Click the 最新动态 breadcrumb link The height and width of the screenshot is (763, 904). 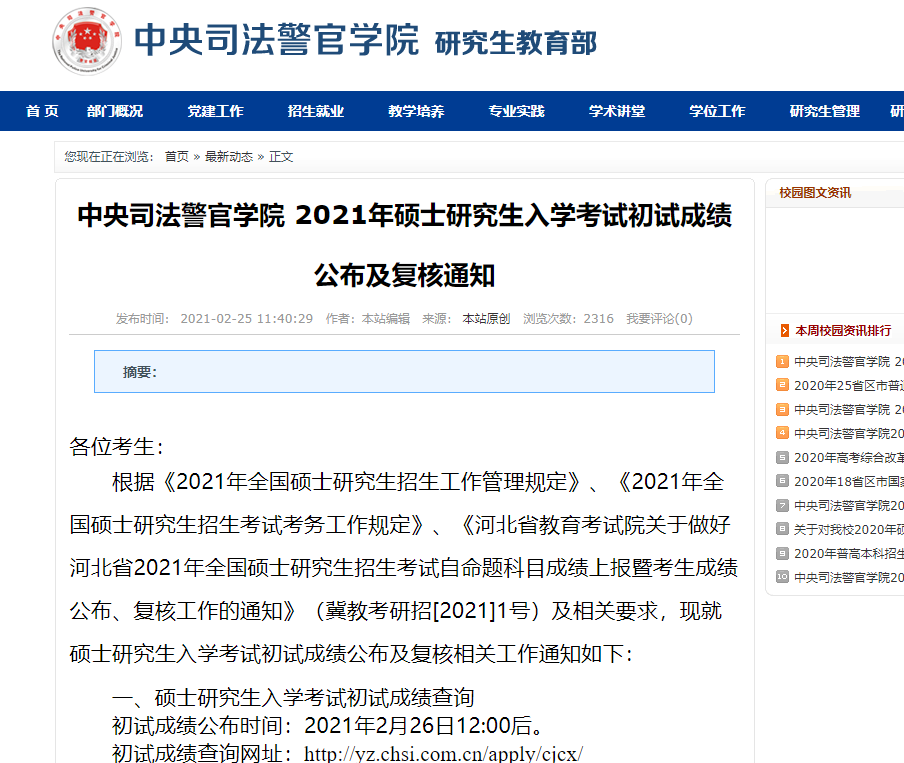pos(229,157)
